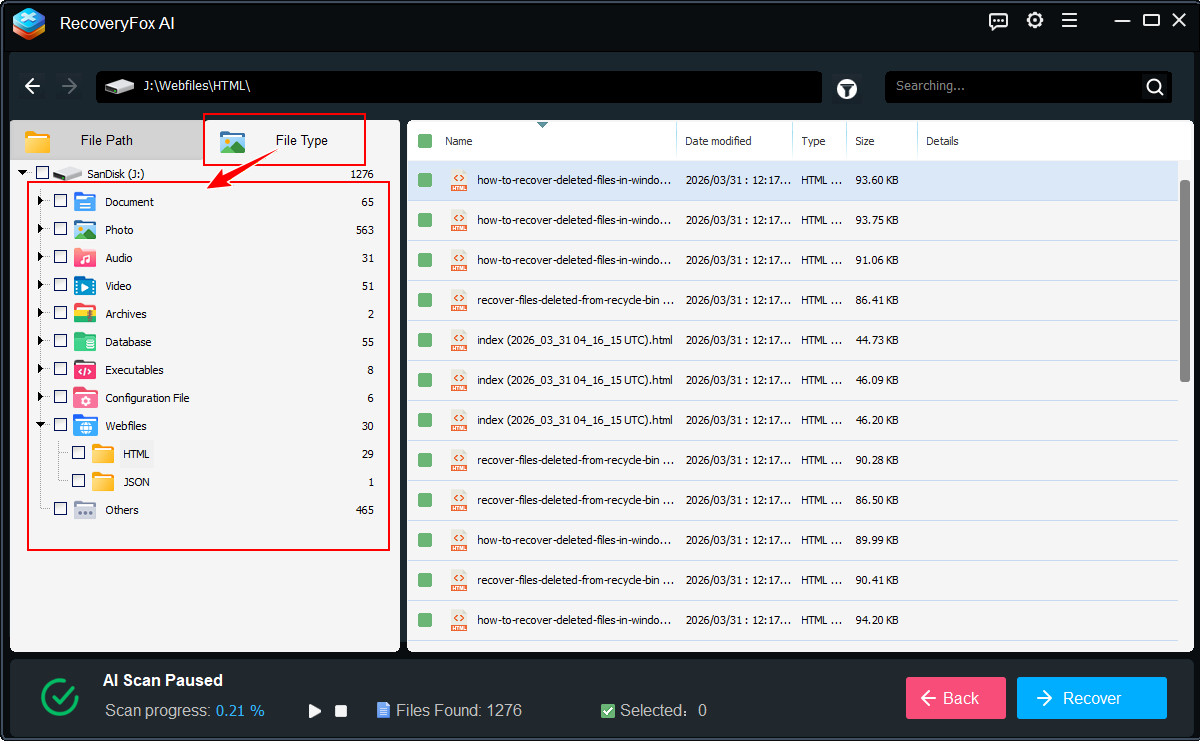Check the Audio checkbox
Image resolution: width=1200 pixels, height=750 pixels.
pyautogui.click(x=60, y=257)
